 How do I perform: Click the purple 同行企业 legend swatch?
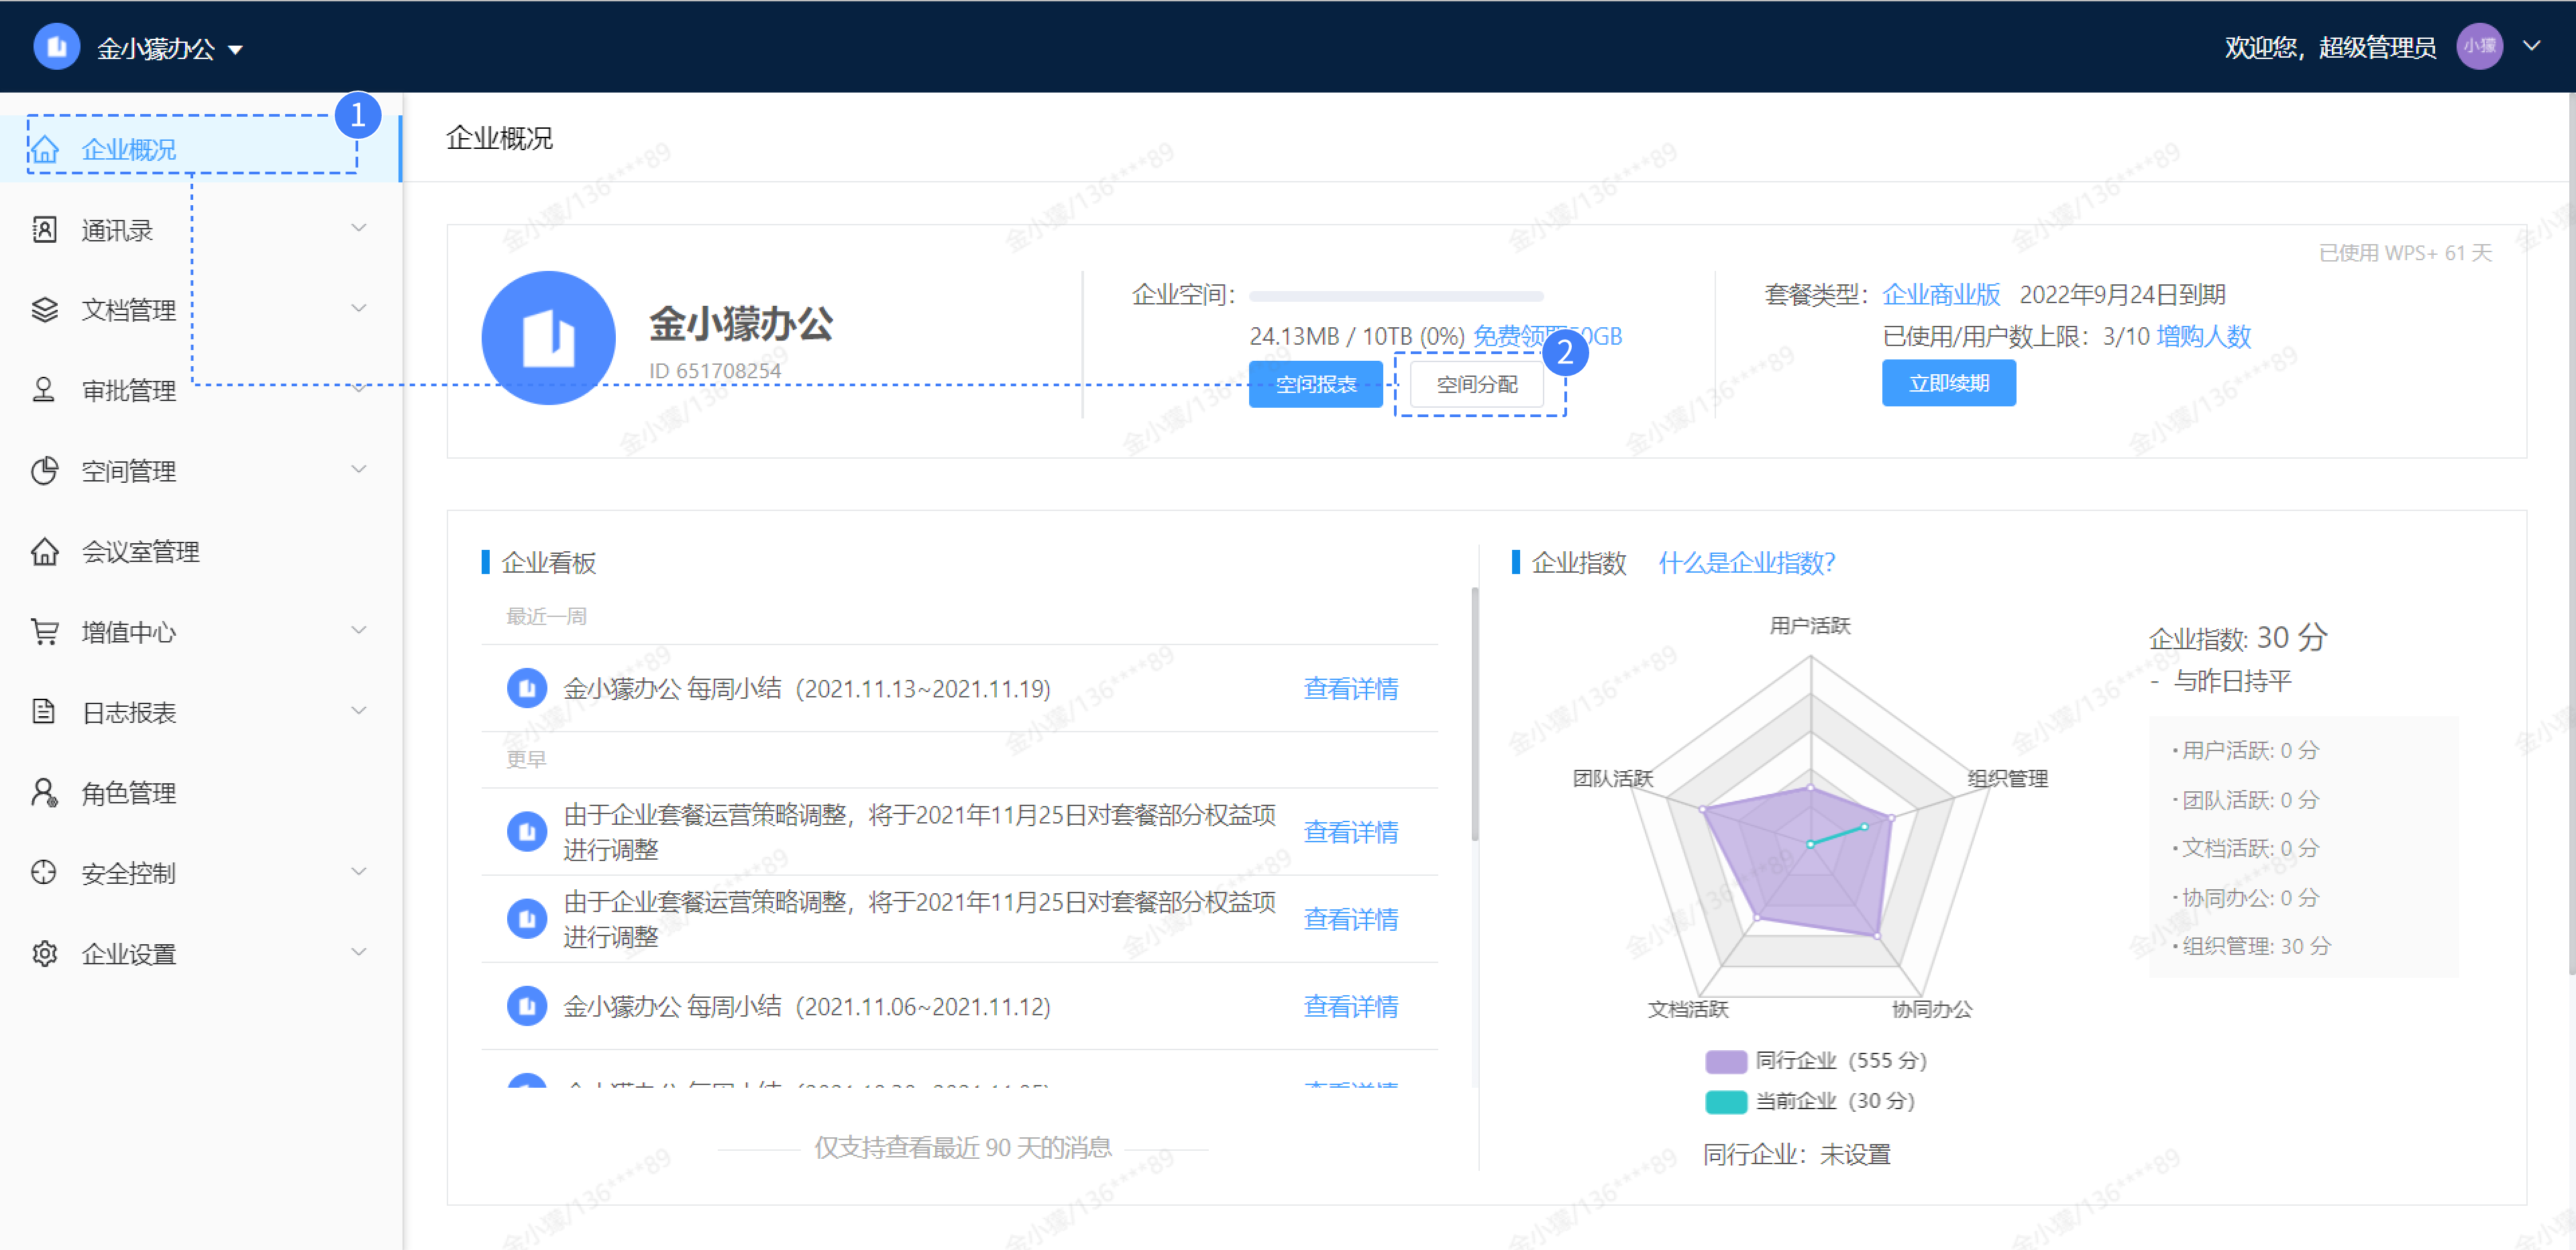[x=1725, y=1061]
